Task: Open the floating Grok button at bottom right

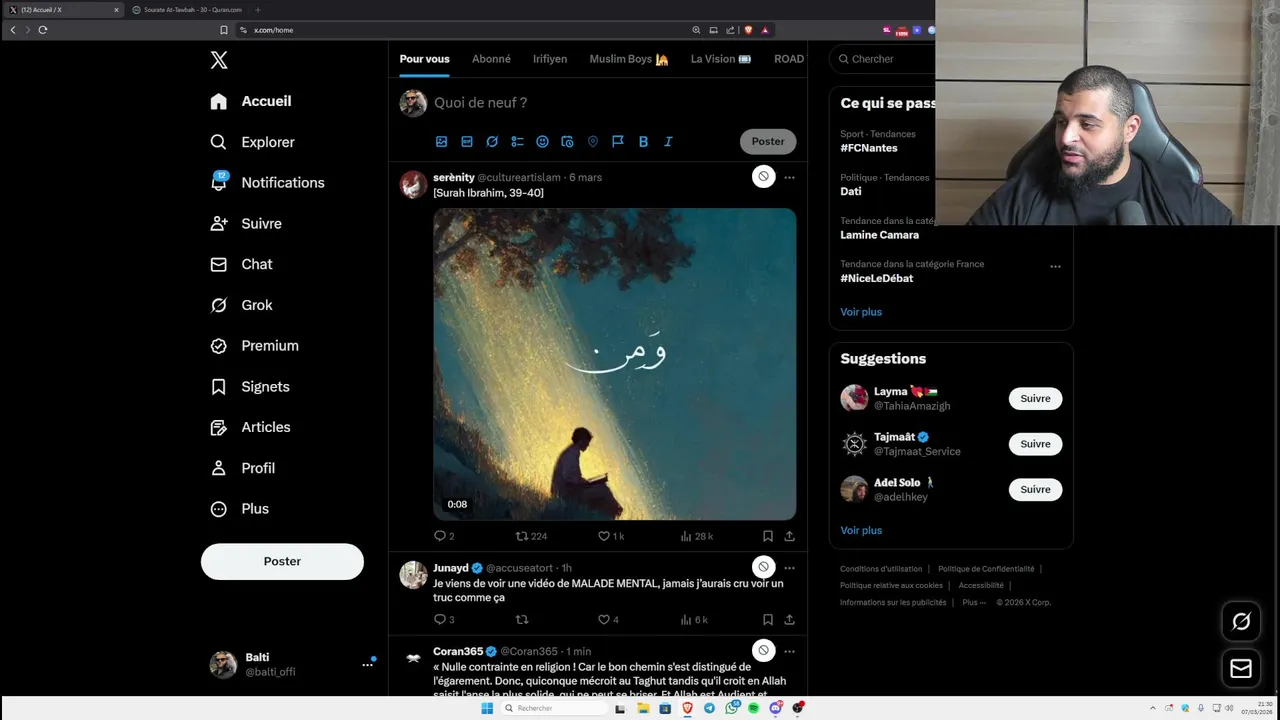Action: tap(1241, 621)
